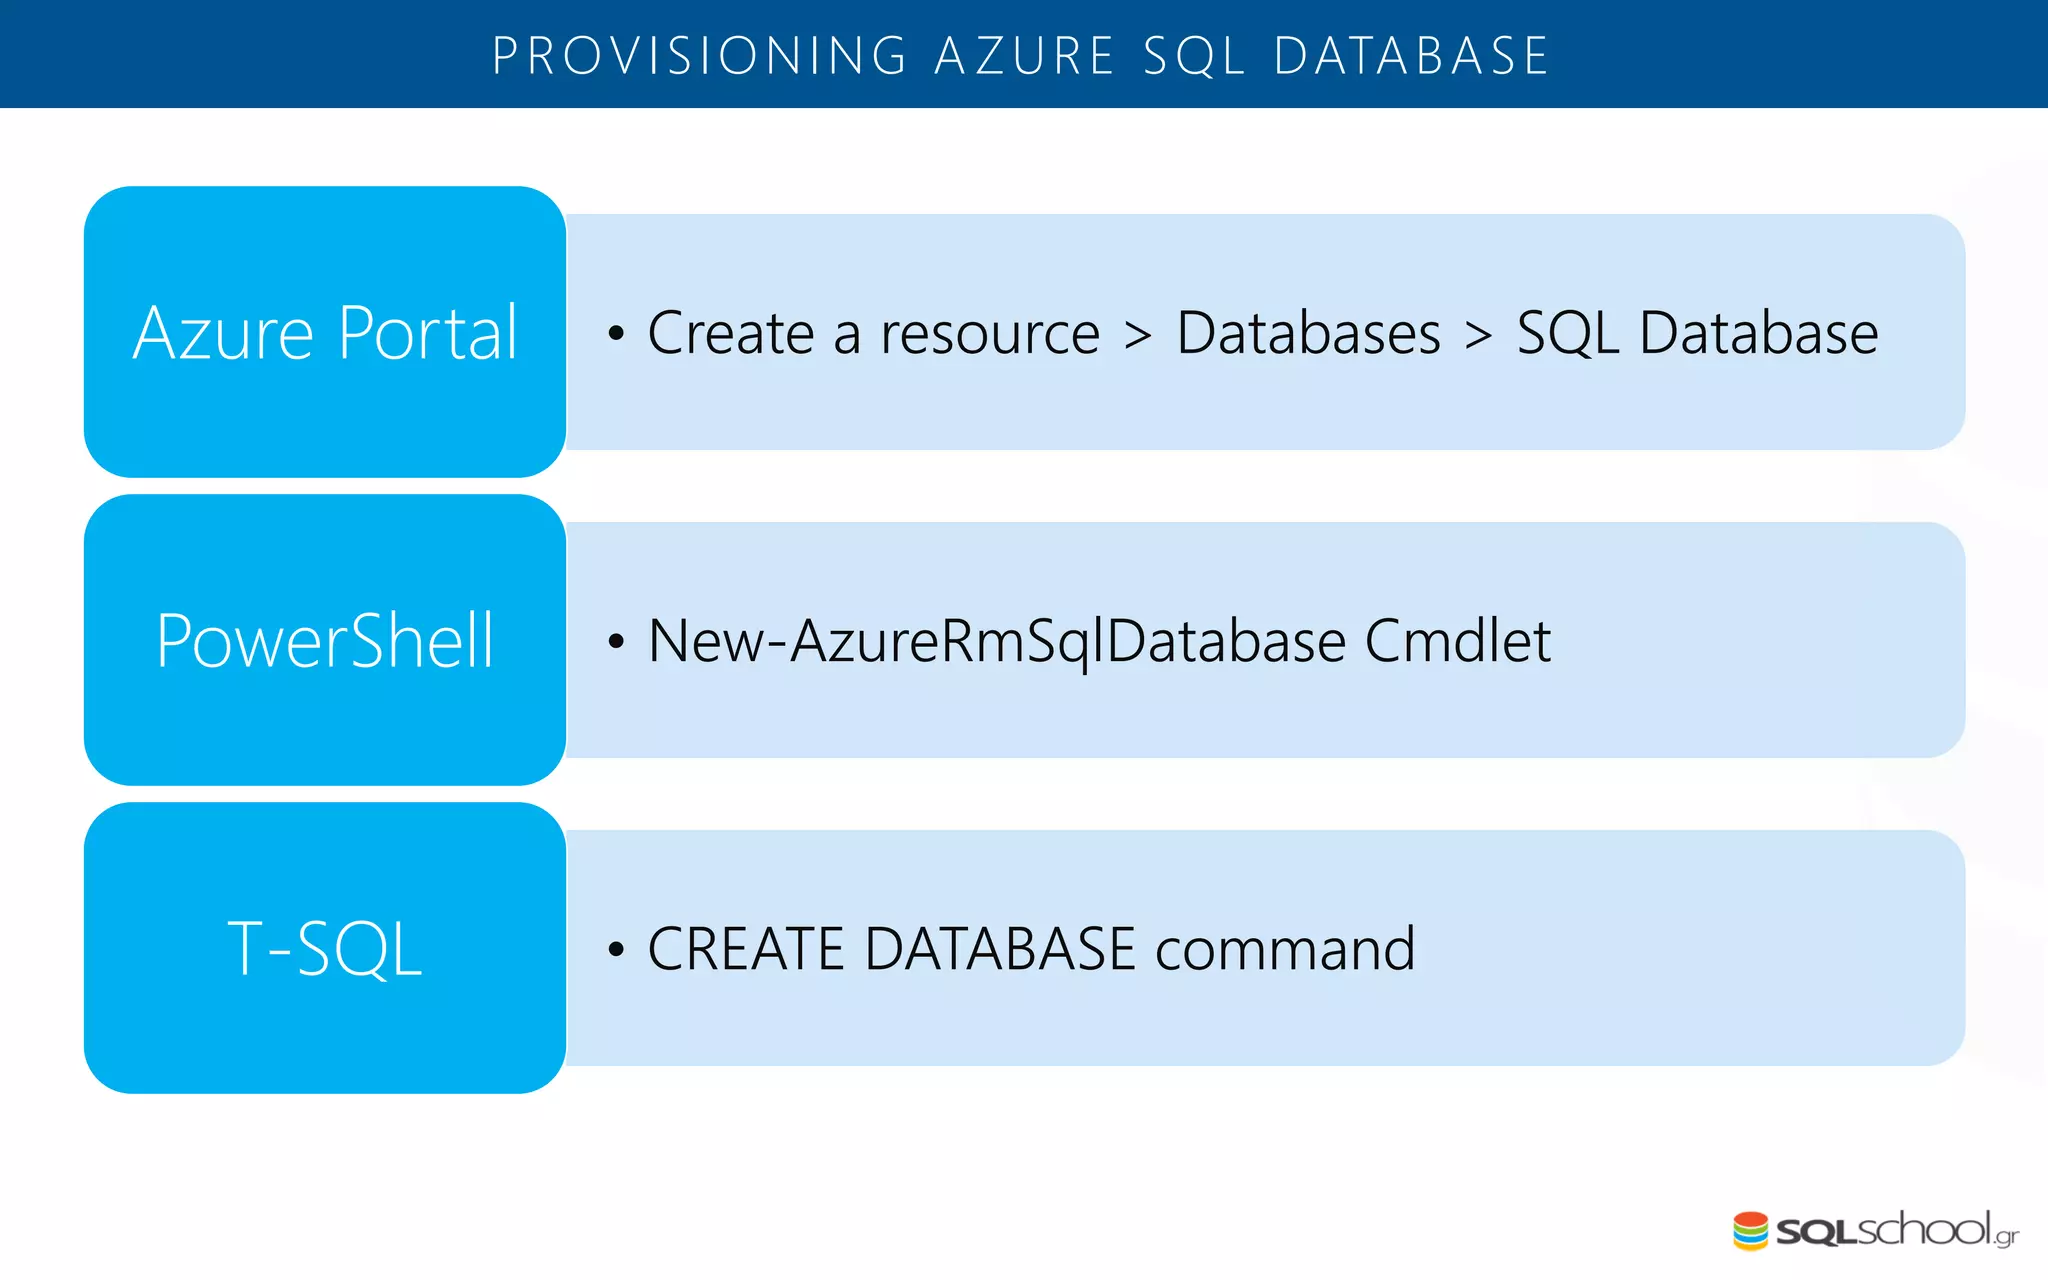Click the New-AzureRmSqlDatabase cmdlet name
2048x1280 pixels.
click(x=997, y=641)
